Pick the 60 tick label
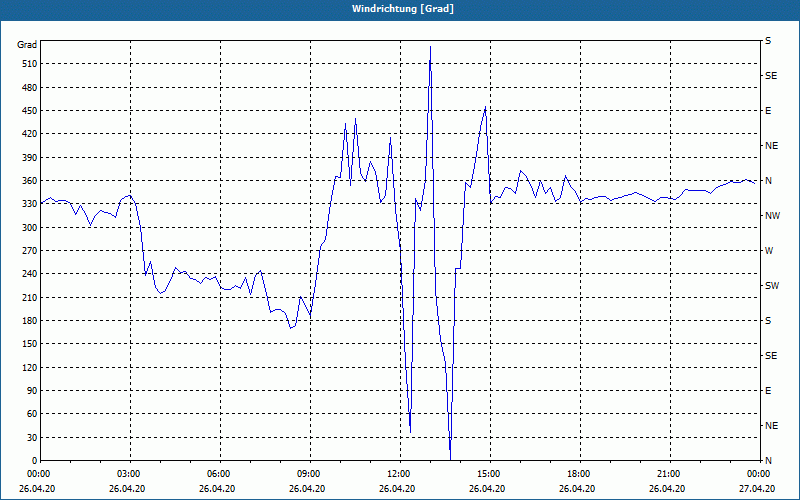800x500 pixels. point(32,414)
